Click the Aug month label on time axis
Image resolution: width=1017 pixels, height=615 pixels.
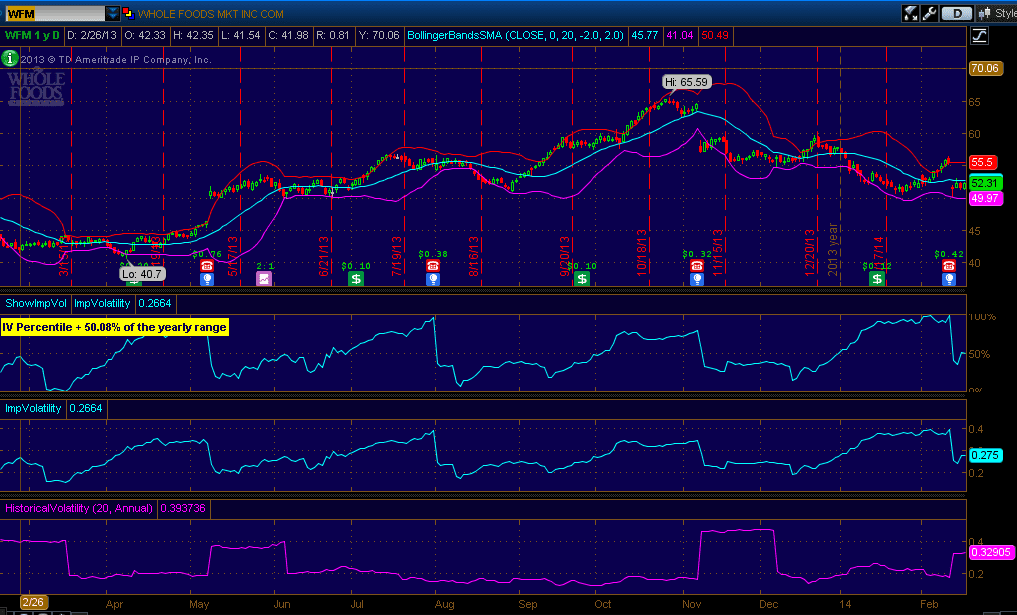pyautogui.click(x=444, y=604)
